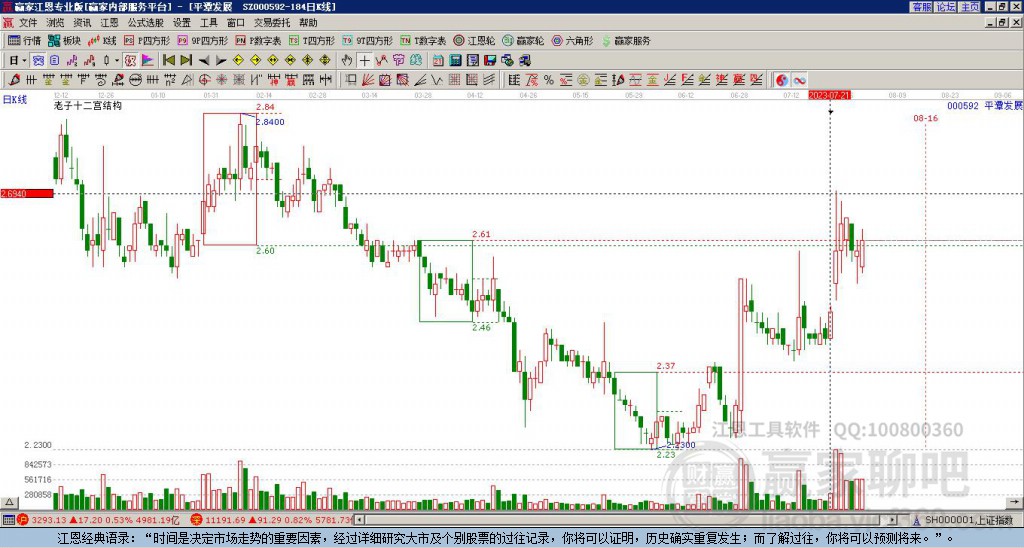Viewport: 1024px width, 548px height.
Task: Open the 设置 menu
Action: [182, 23]
